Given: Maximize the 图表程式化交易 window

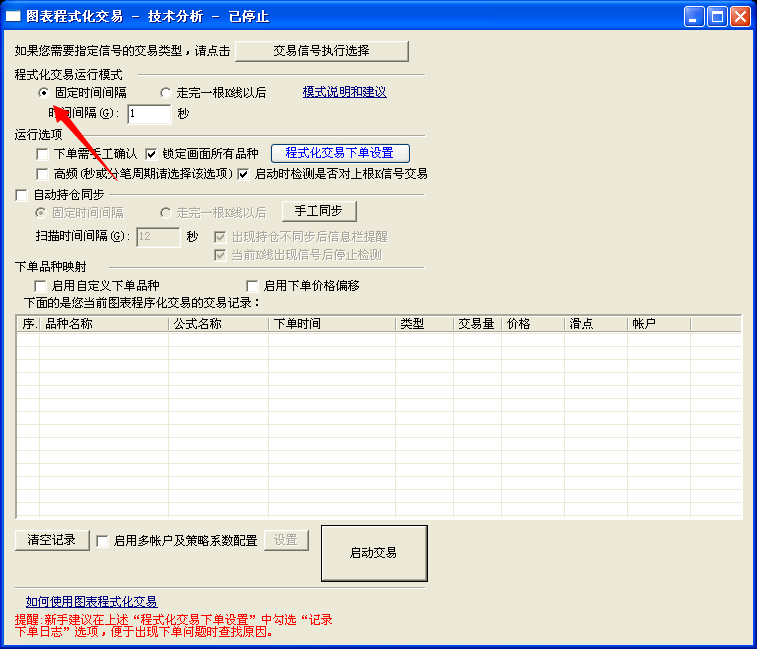Looking at the screenshot, I should click(717, 17).
